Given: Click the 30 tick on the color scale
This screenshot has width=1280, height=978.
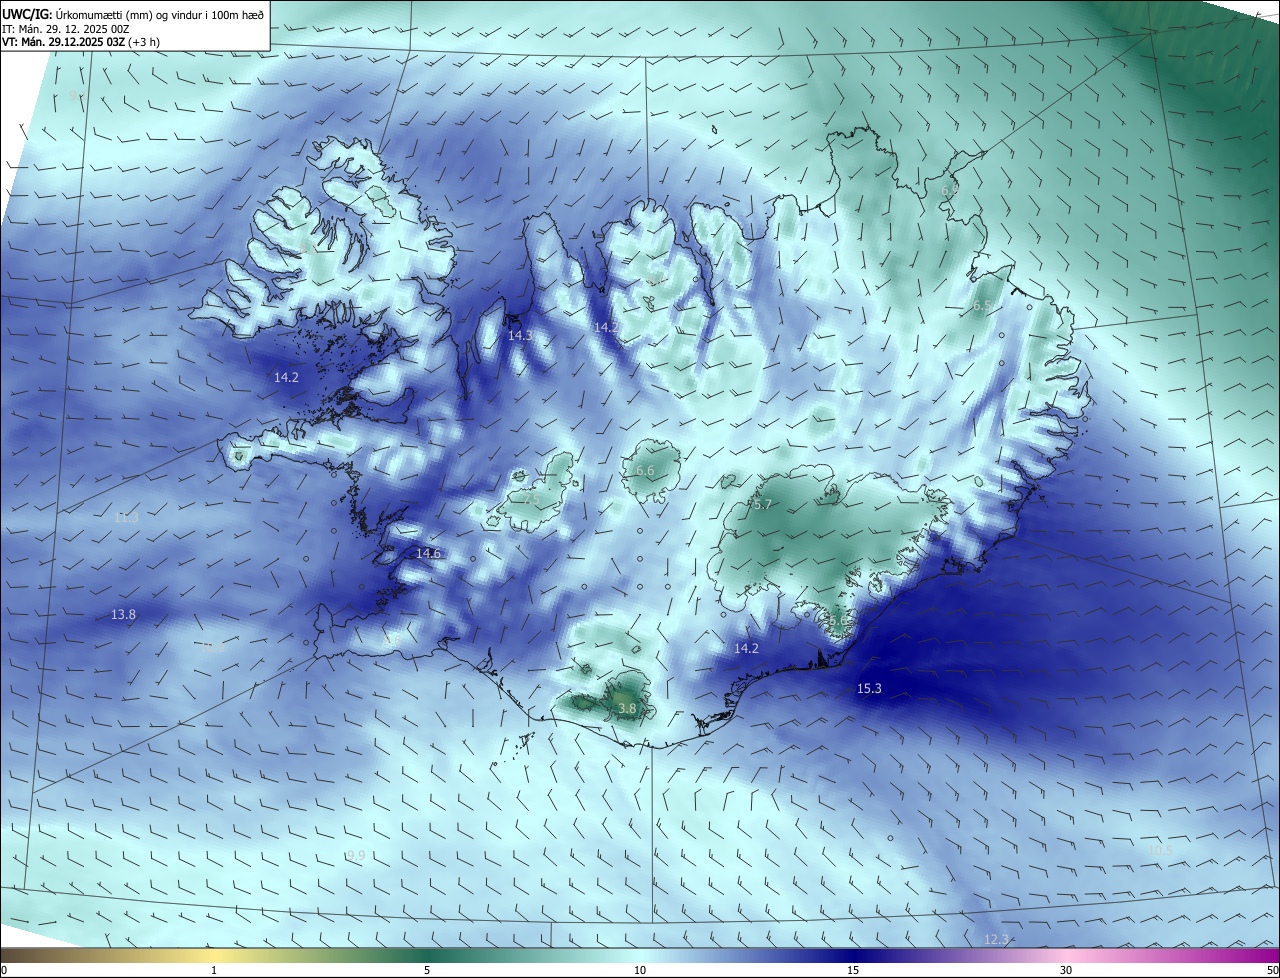Looking at the screenshot, I should click(1066, 970).
